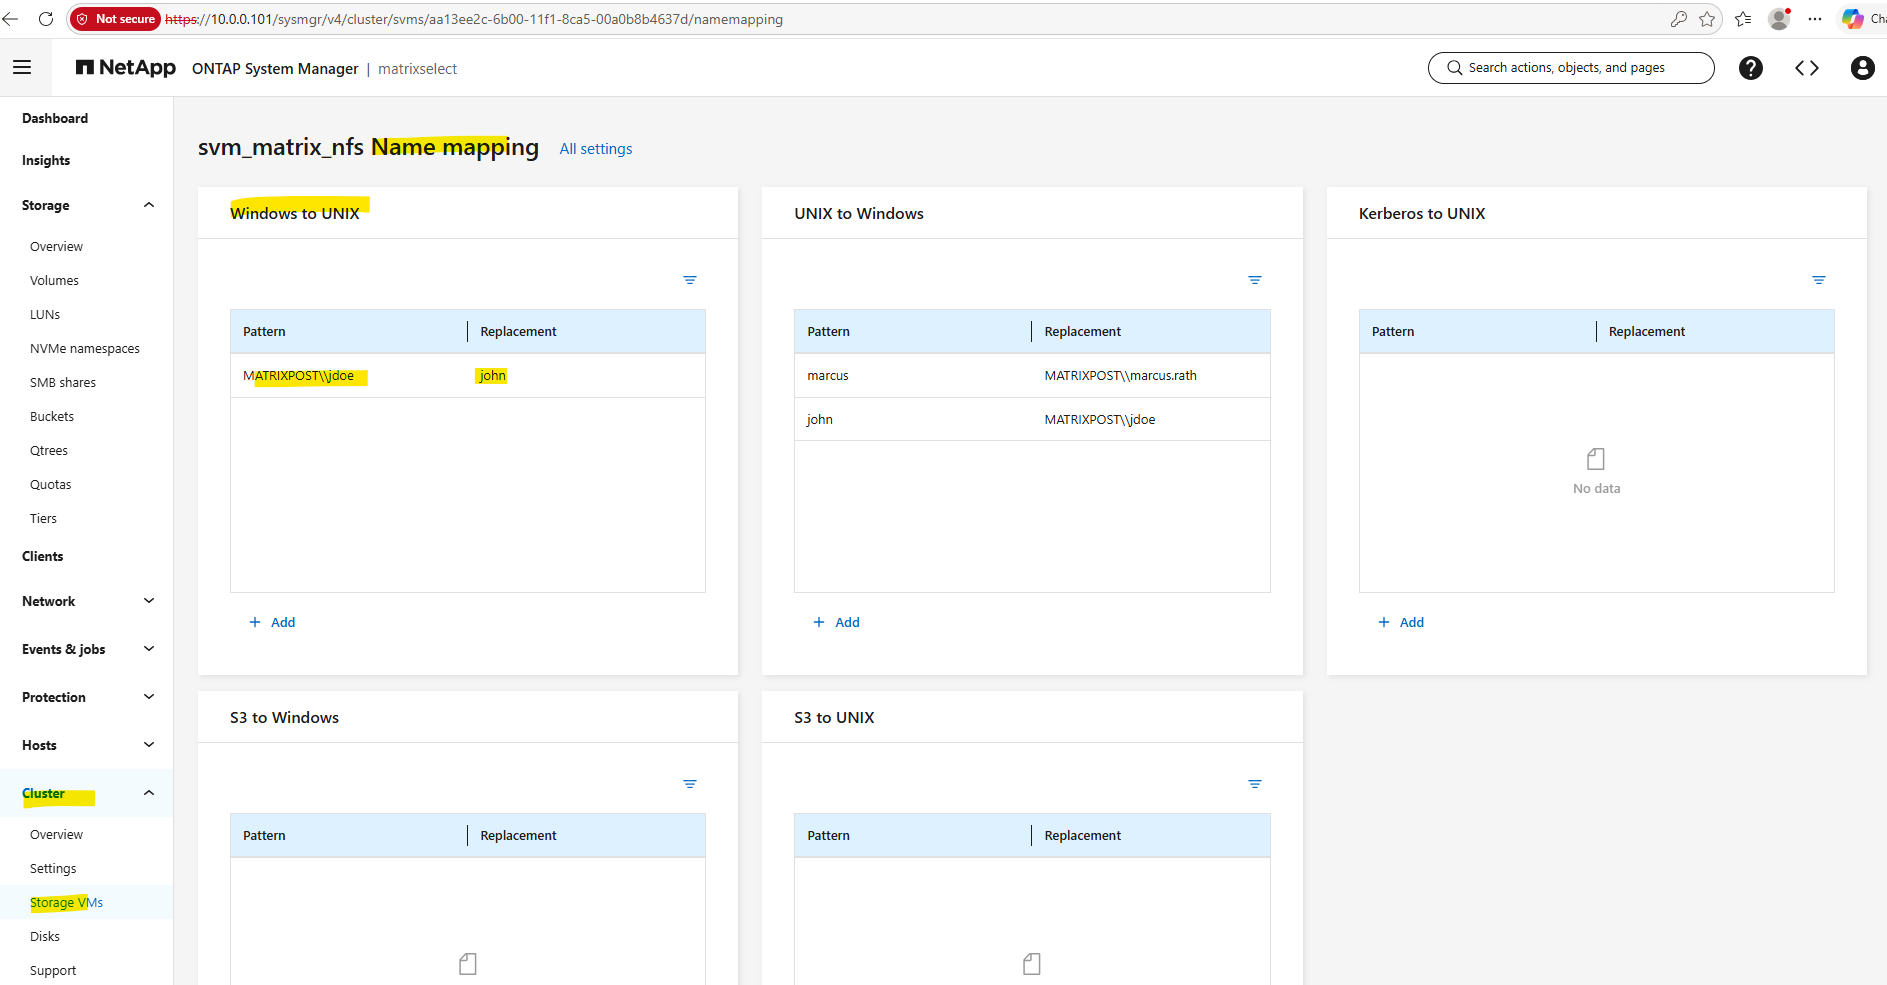Image resolution: width=1887 pixels, height=985 pixels.
Task: Open Cluster Support page
Action: coord(53,971)
